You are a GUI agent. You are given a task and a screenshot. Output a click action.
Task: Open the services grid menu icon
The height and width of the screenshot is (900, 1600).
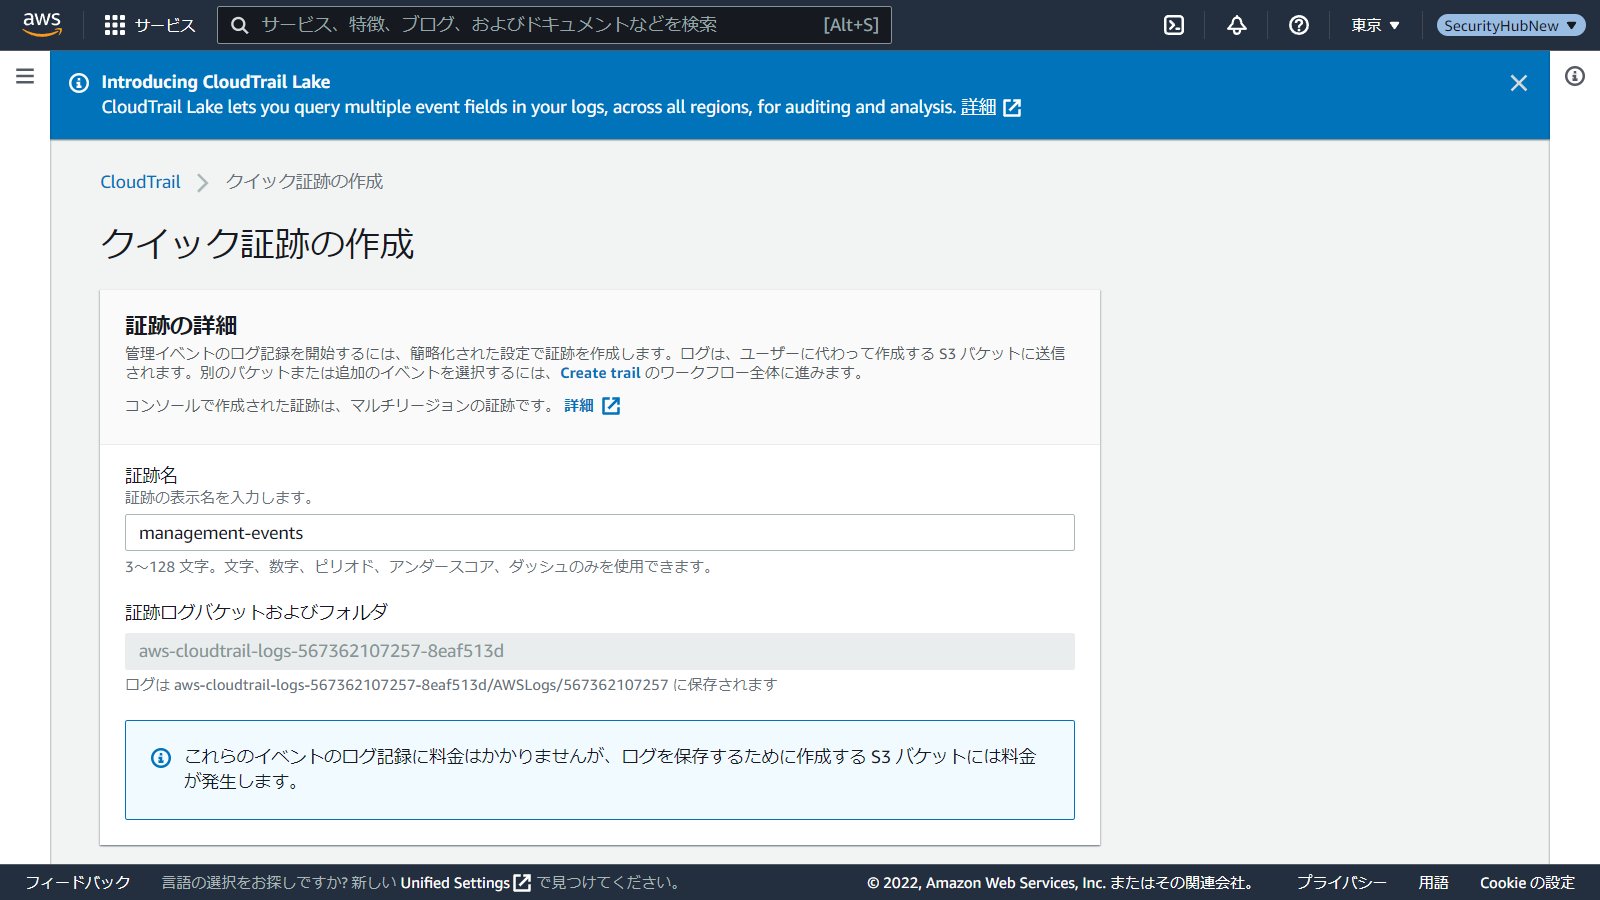115,25
